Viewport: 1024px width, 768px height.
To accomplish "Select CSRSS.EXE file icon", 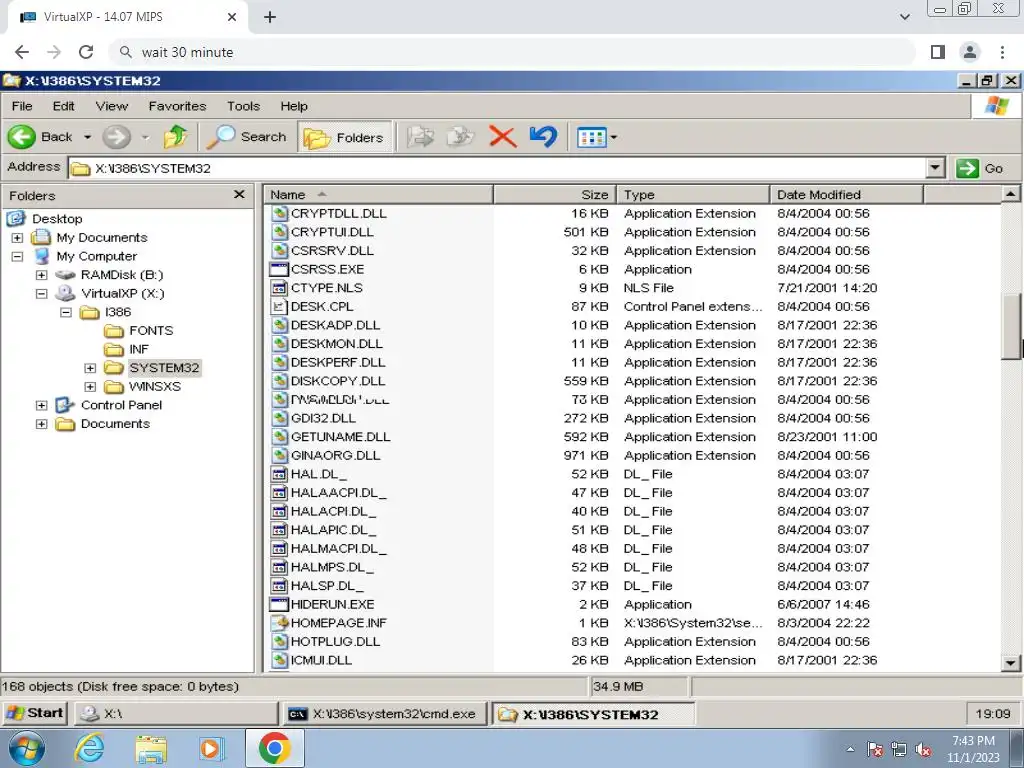I will tap(280, 269).
